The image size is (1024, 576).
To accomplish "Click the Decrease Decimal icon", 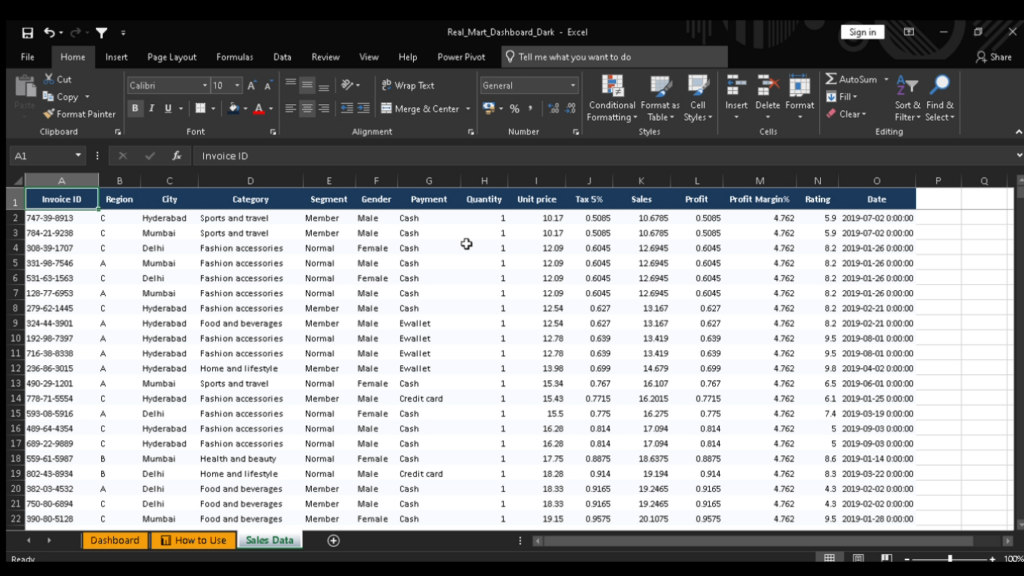I will click(571, 108).
